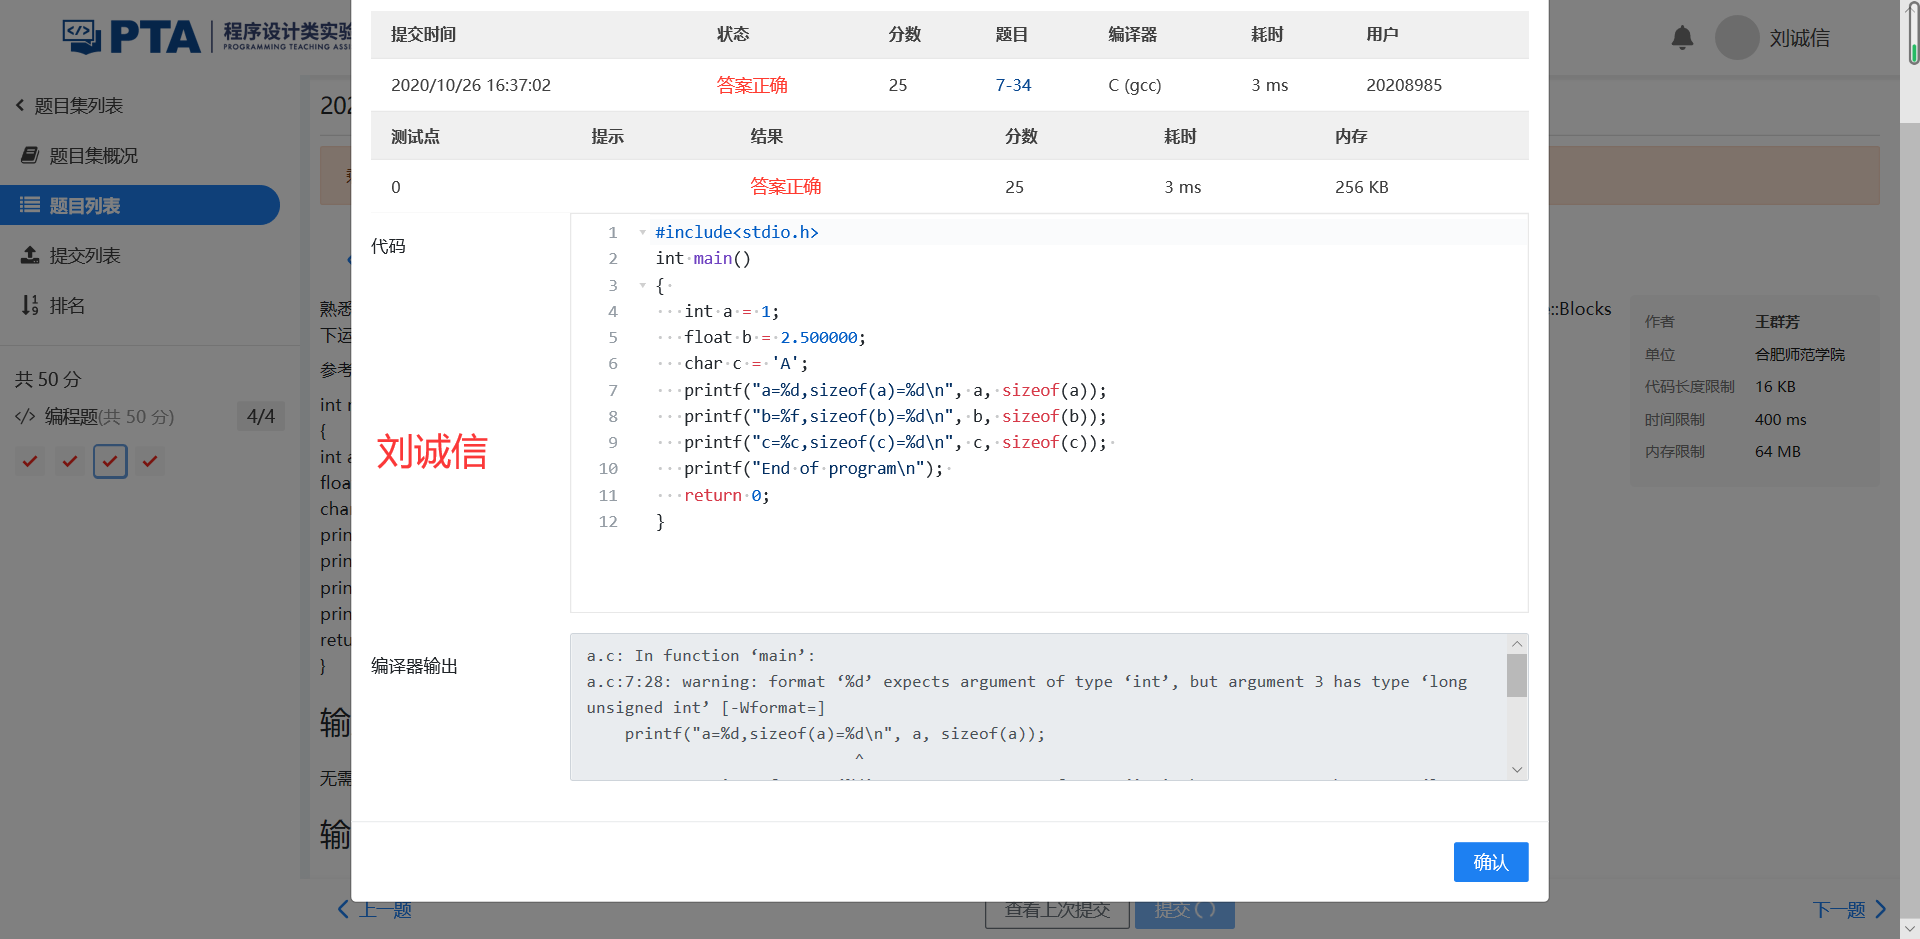This screenshot has height=939, width=1920.
Task: Click the #include<stdio.h> code line
Action: (x=737, y=232)
